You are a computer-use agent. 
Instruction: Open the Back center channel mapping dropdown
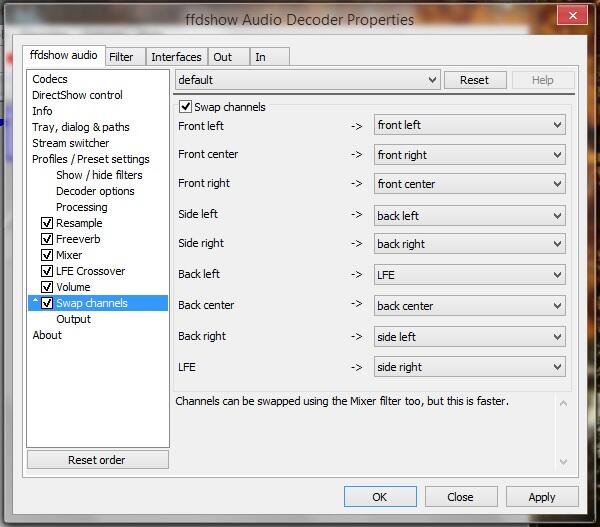pos(470,305)
